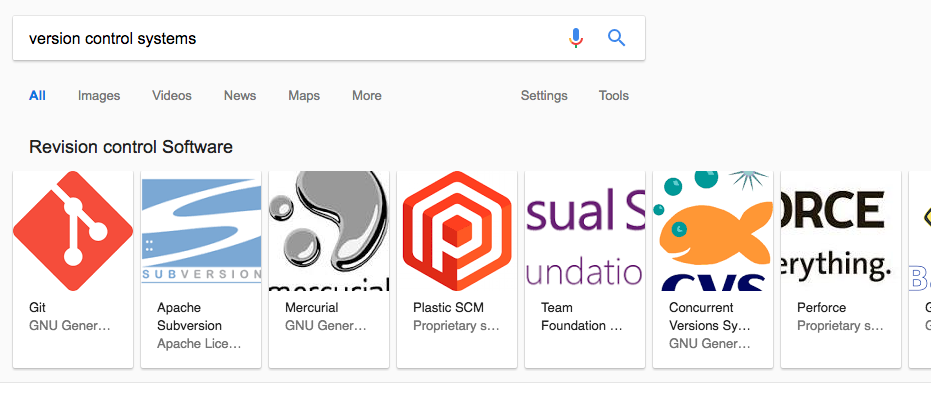Image resolution: width=931 pixels, height=395 pixels.
Task: Select the All results tab
Action: click(37, 96)
